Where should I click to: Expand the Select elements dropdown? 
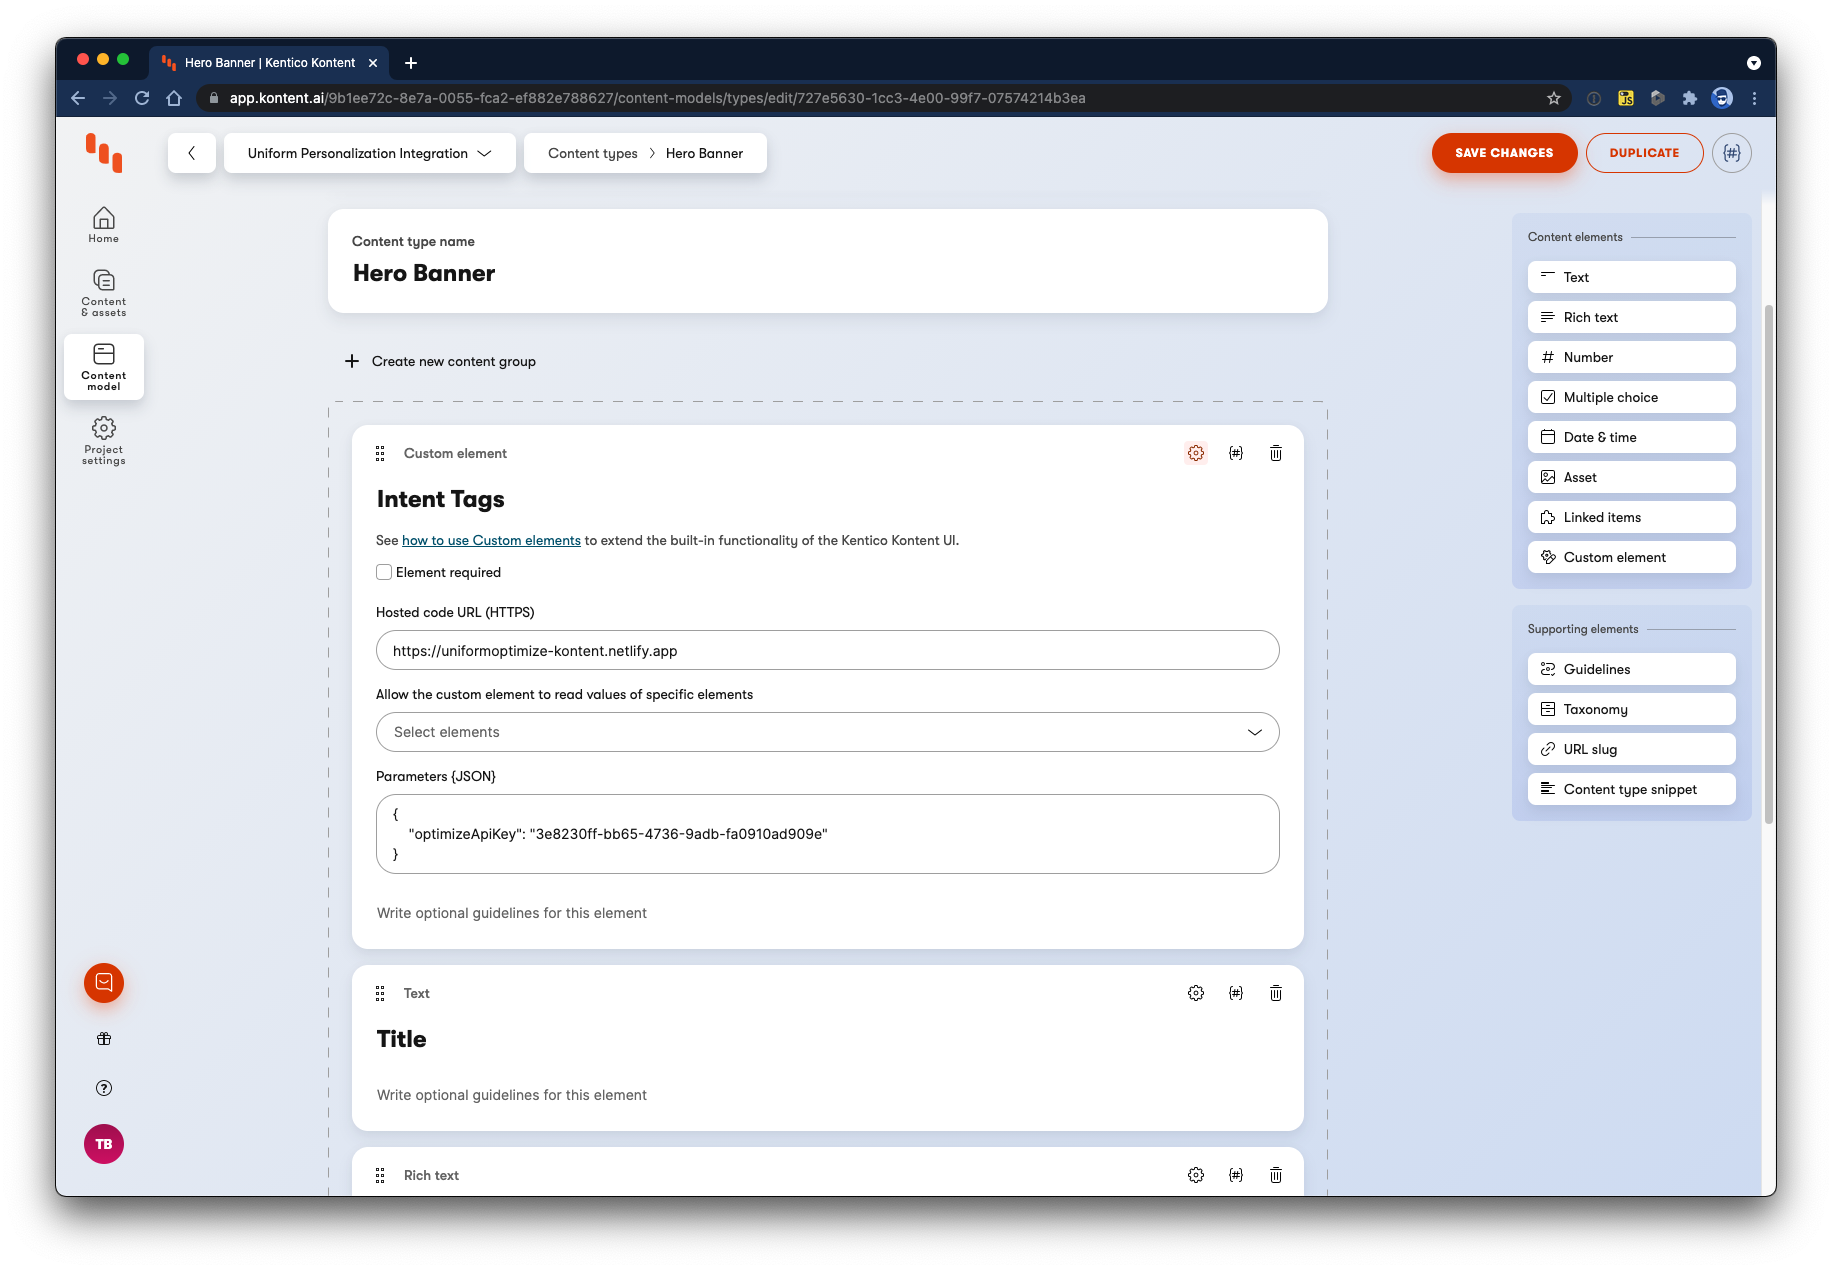pyautogui.click(x=828, y=732)
